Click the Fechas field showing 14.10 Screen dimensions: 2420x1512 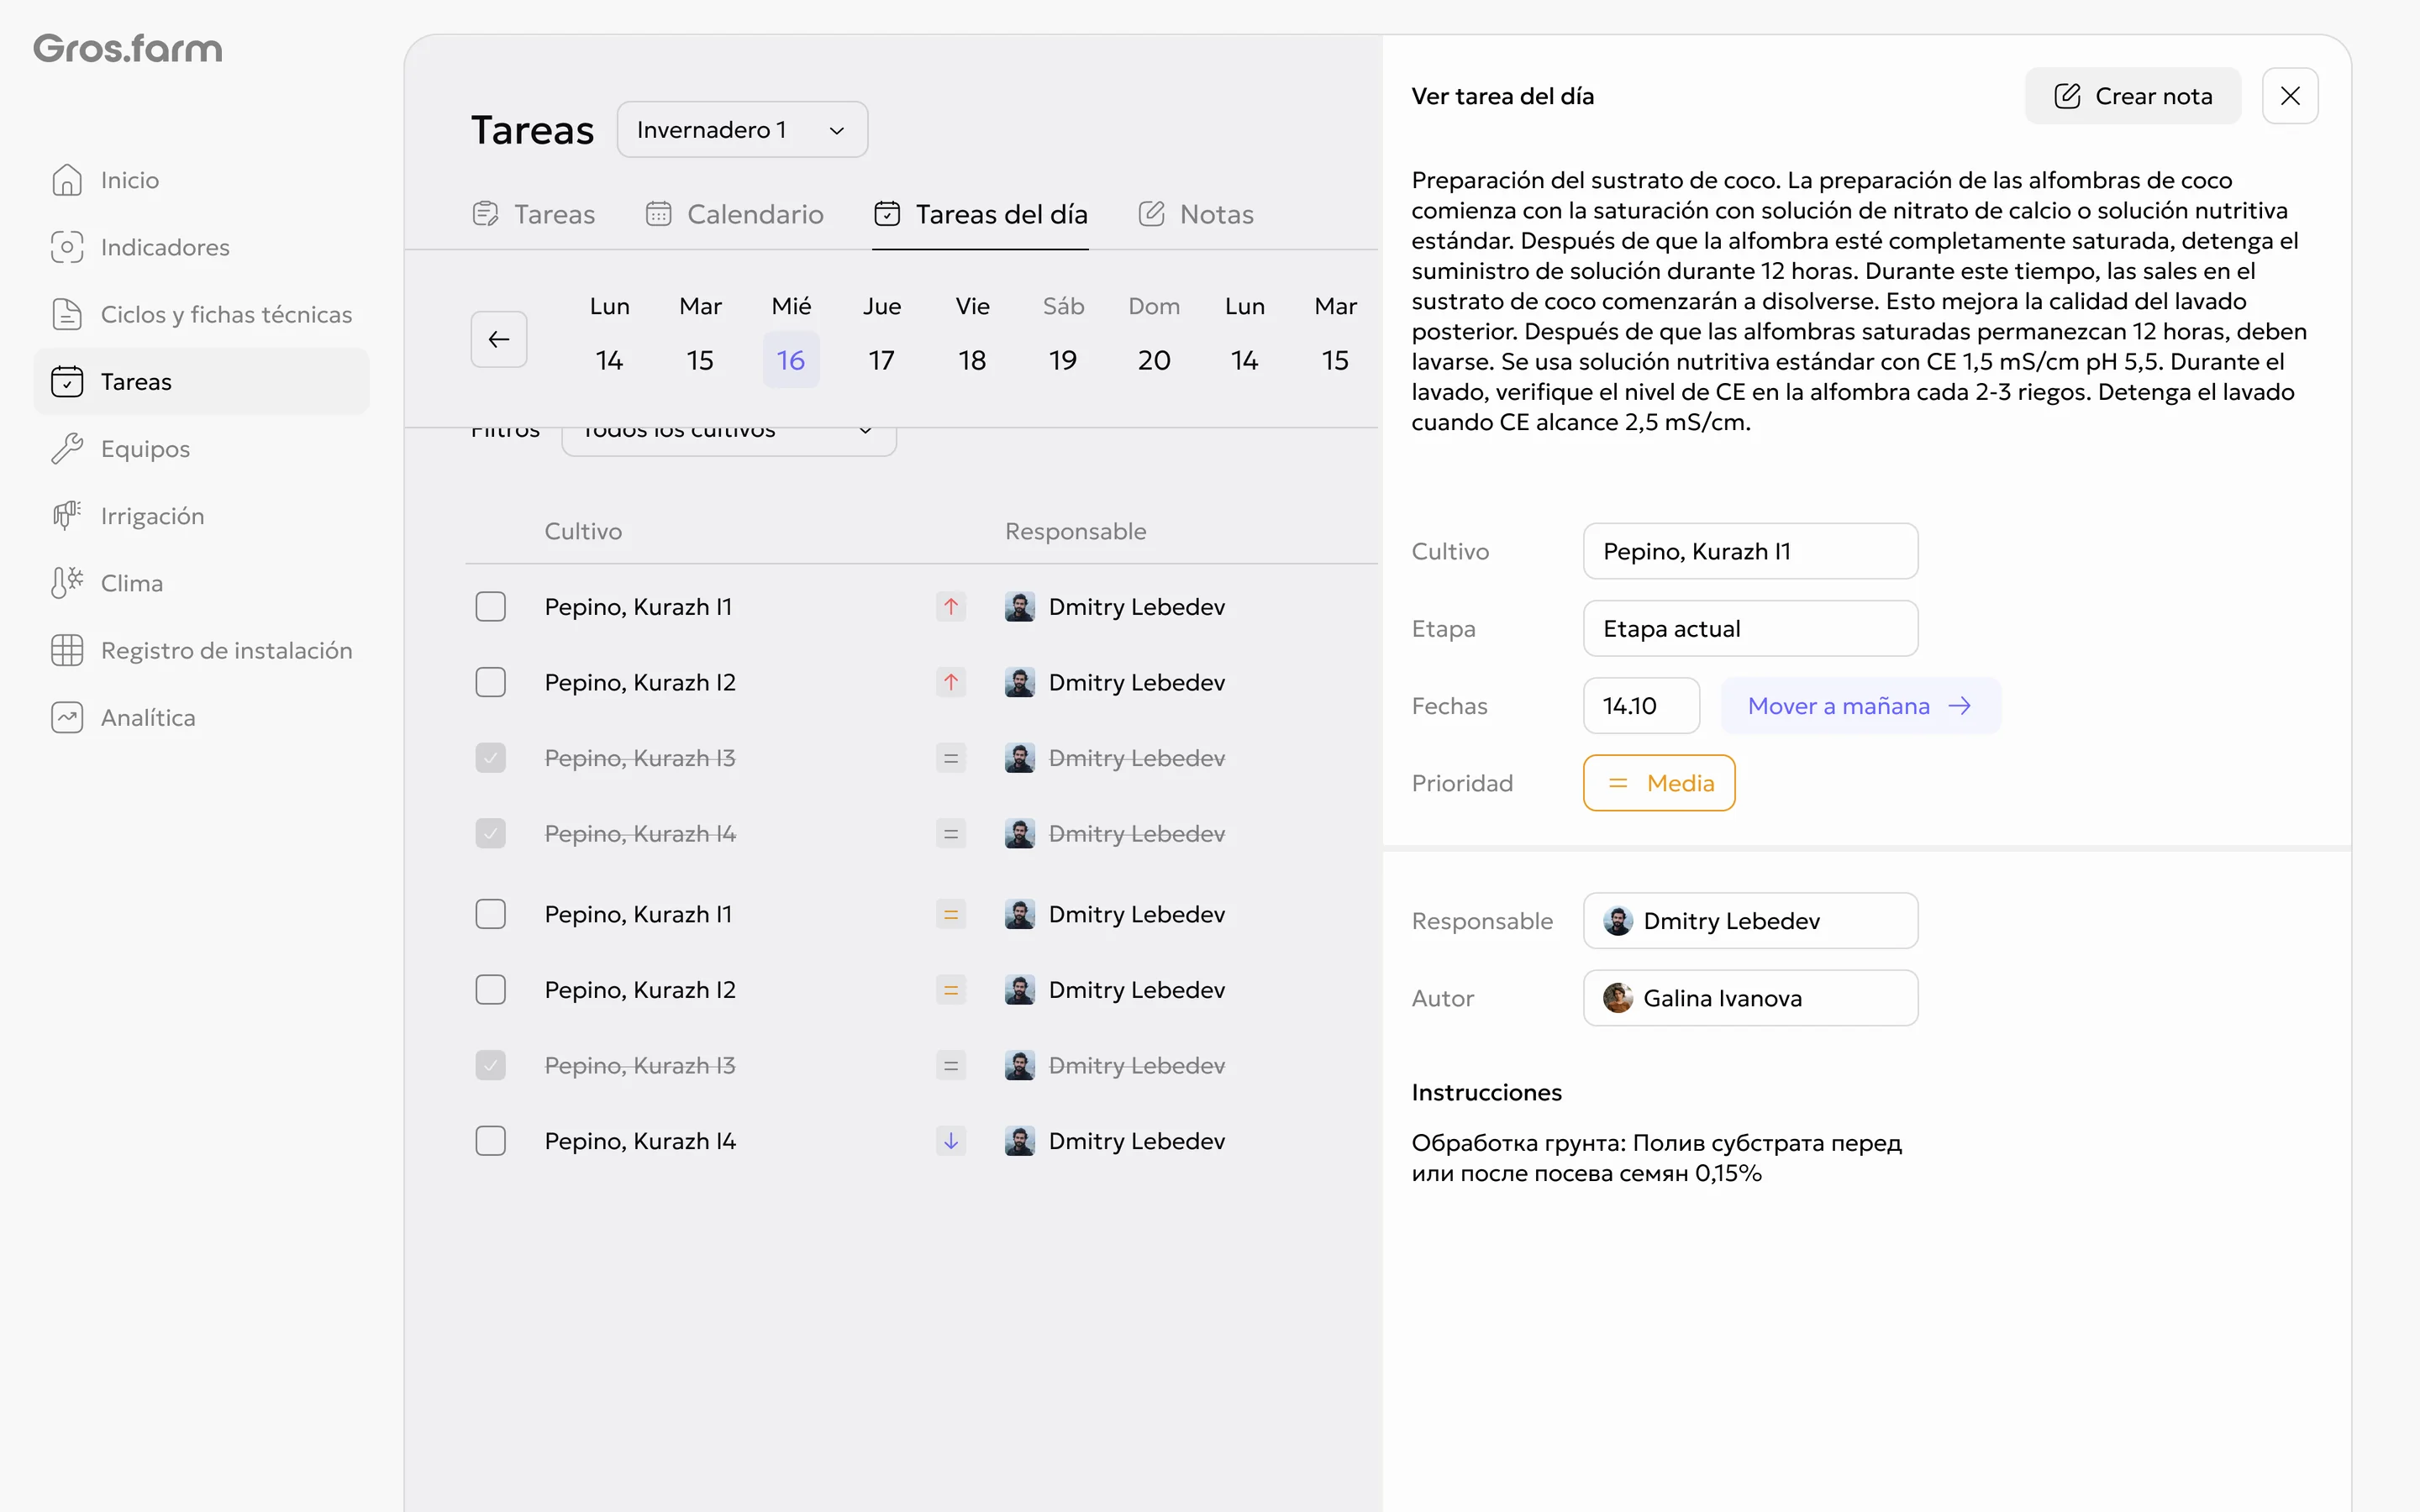pos(1641,706)
